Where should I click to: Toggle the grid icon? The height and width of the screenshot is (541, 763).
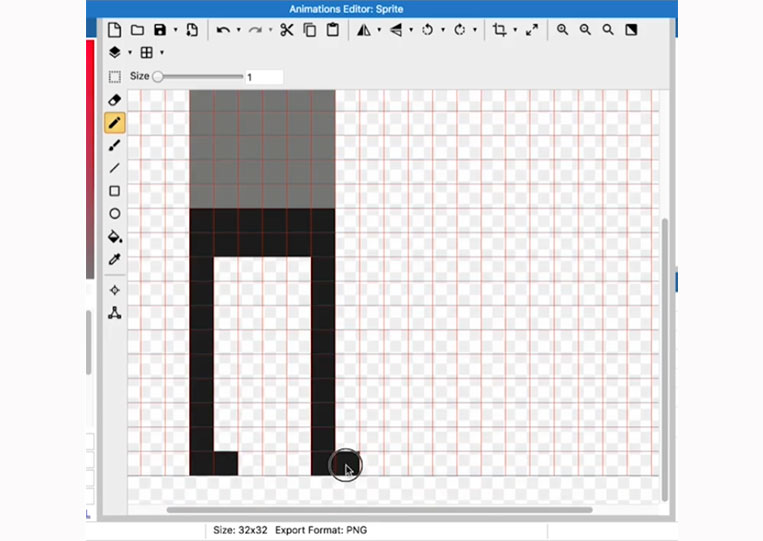146,53
